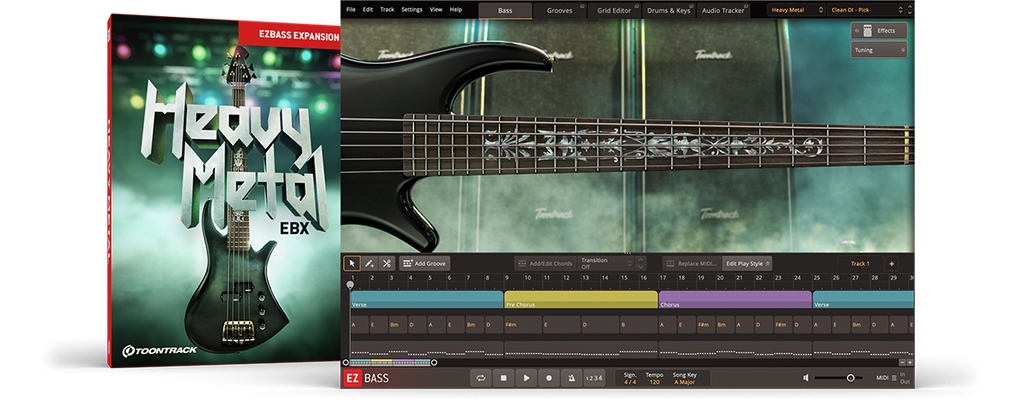
Task: Toggle the 1234 count-in button
Action: [x=594, y=377]
